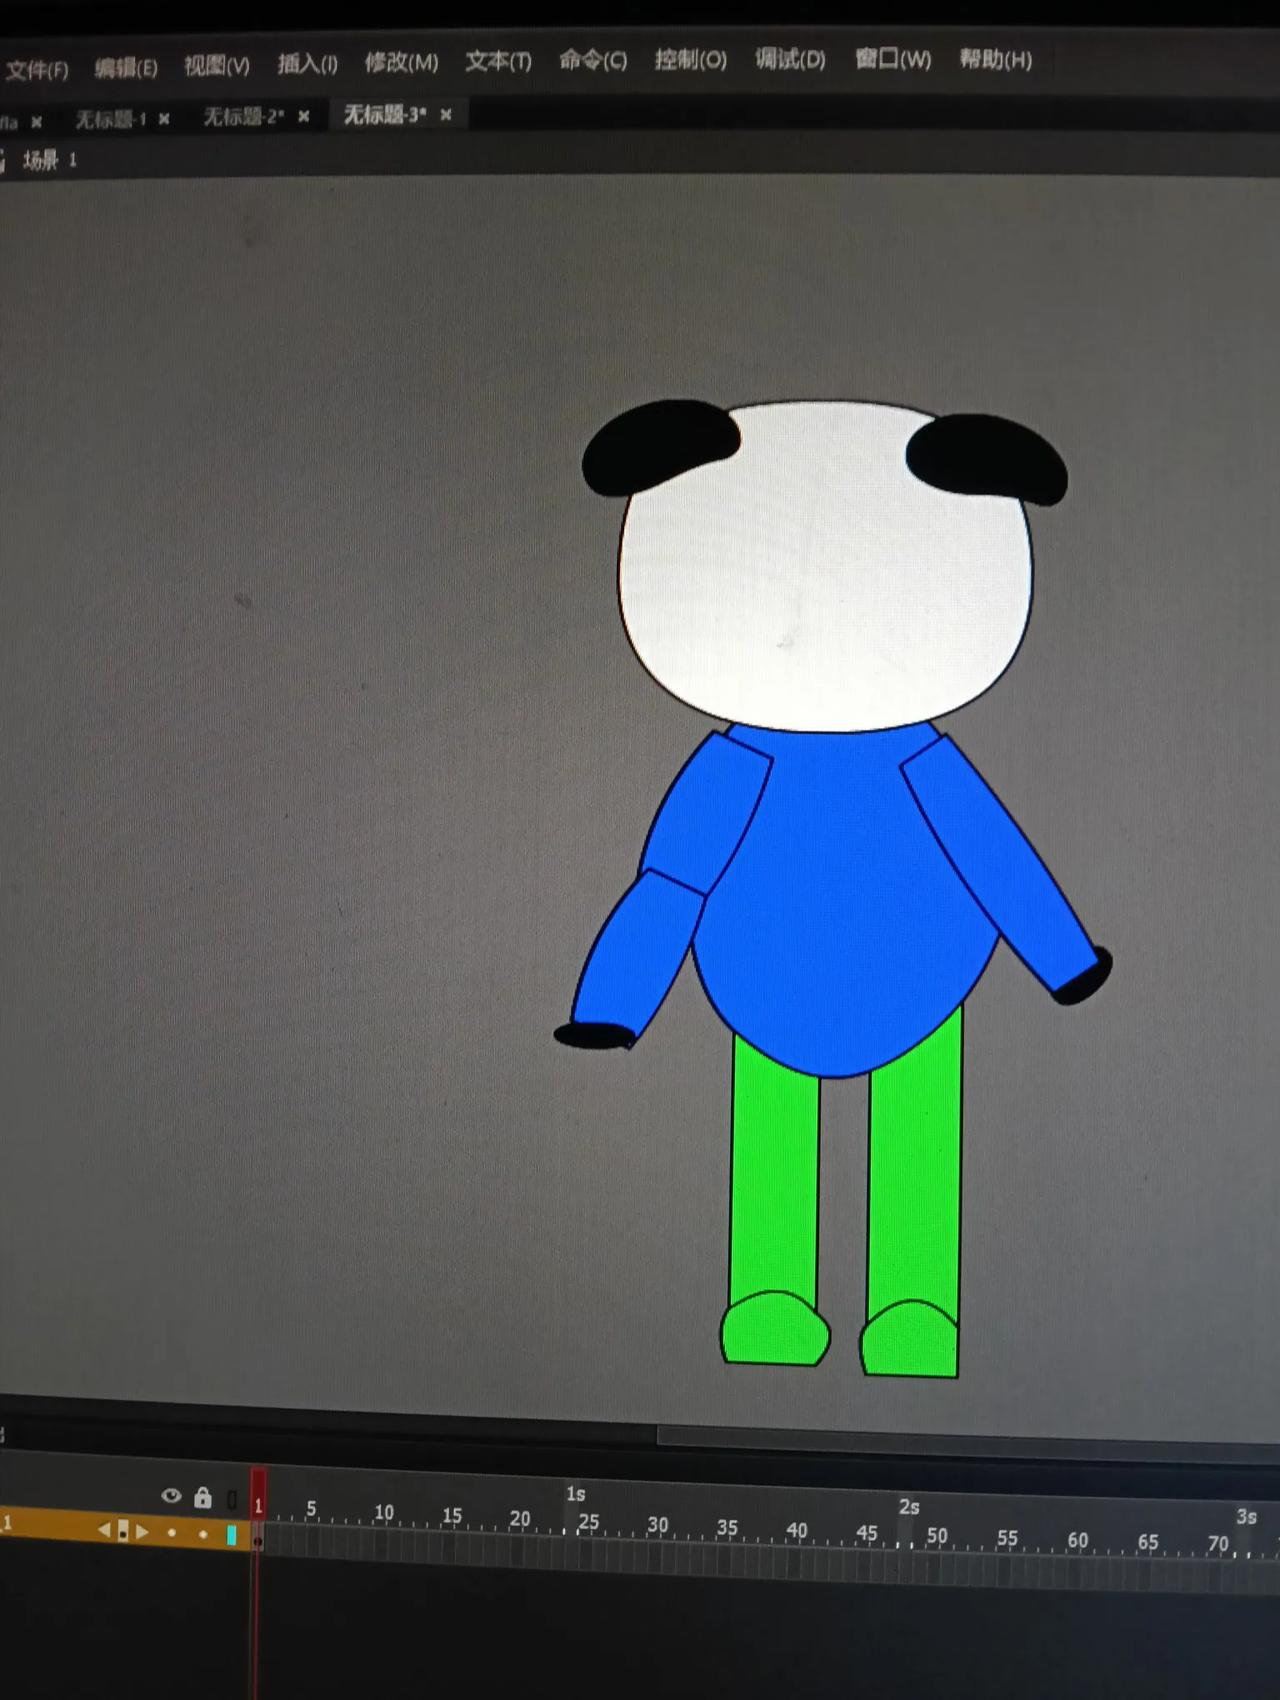Click frame 10 on timeline ruler
1280x1700 pixels.
[x=384, y=1513]
